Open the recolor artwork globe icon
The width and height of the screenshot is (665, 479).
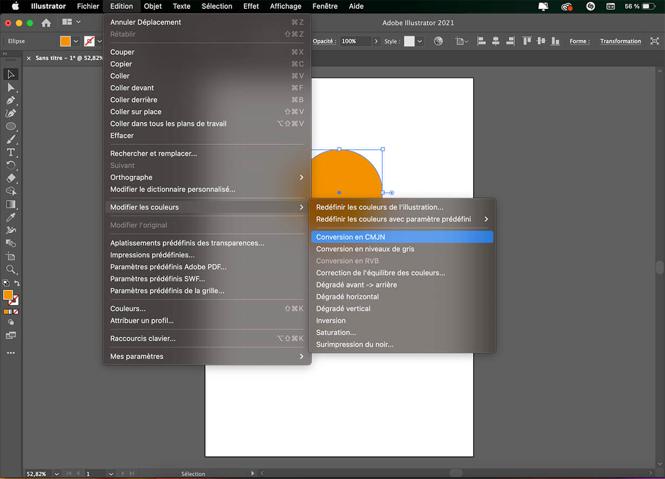pos(438,41)
